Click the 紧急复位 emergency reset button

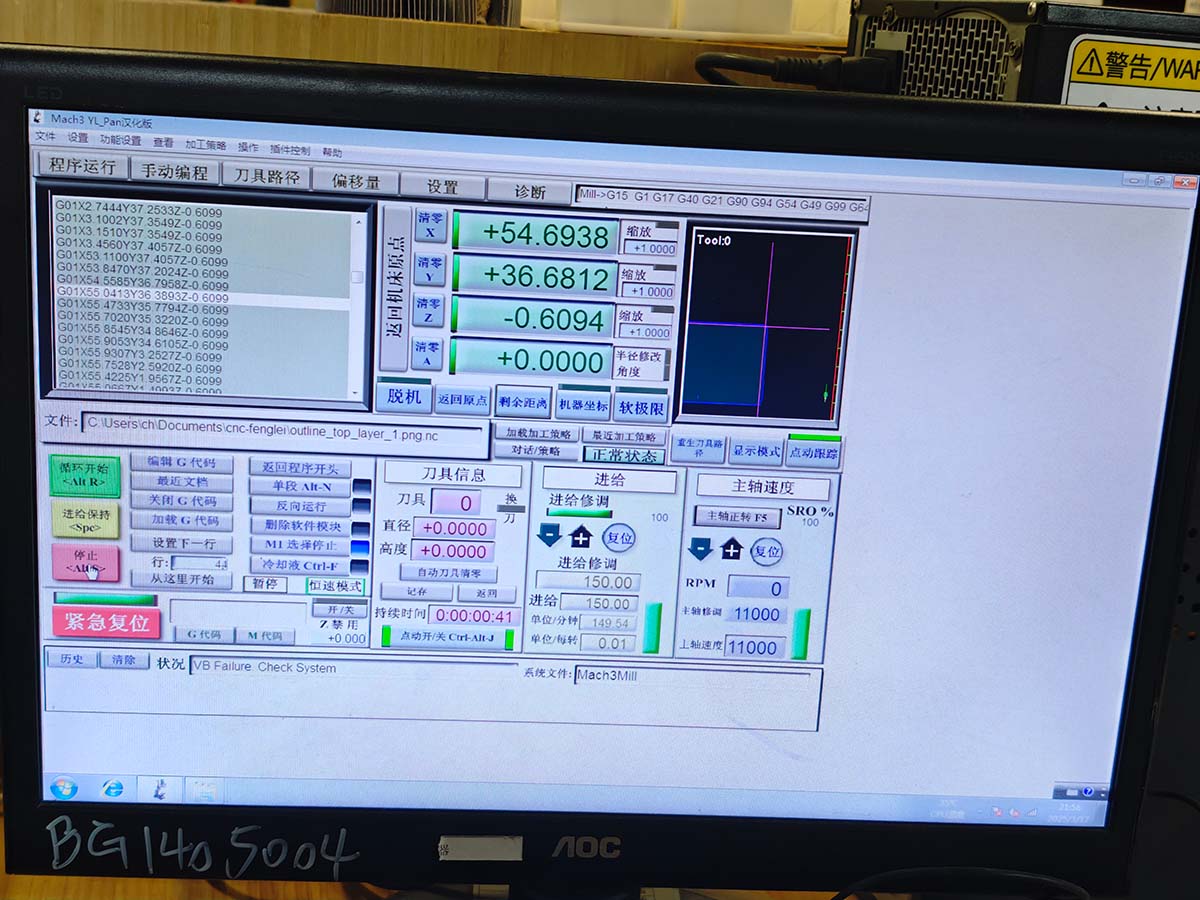[x=106, y=621]
